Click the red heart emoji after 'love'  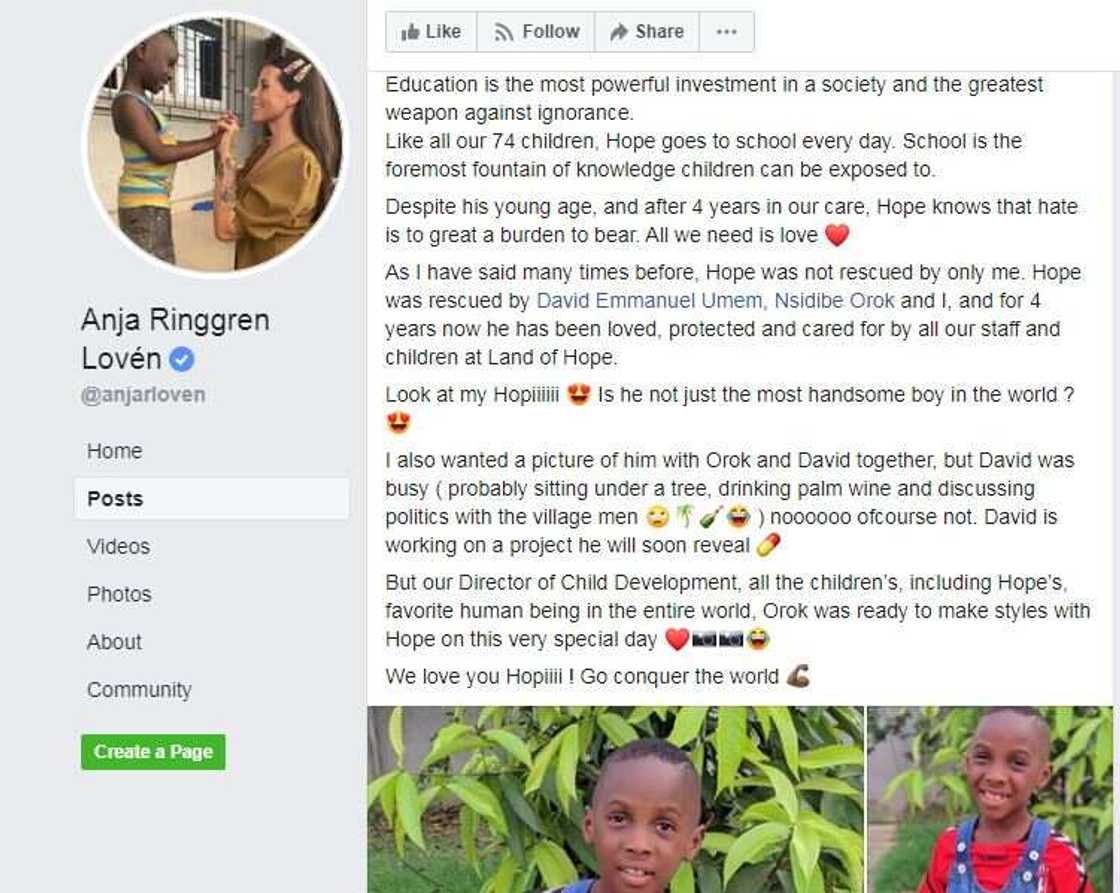pyautogui.click(x=837, y=235)
